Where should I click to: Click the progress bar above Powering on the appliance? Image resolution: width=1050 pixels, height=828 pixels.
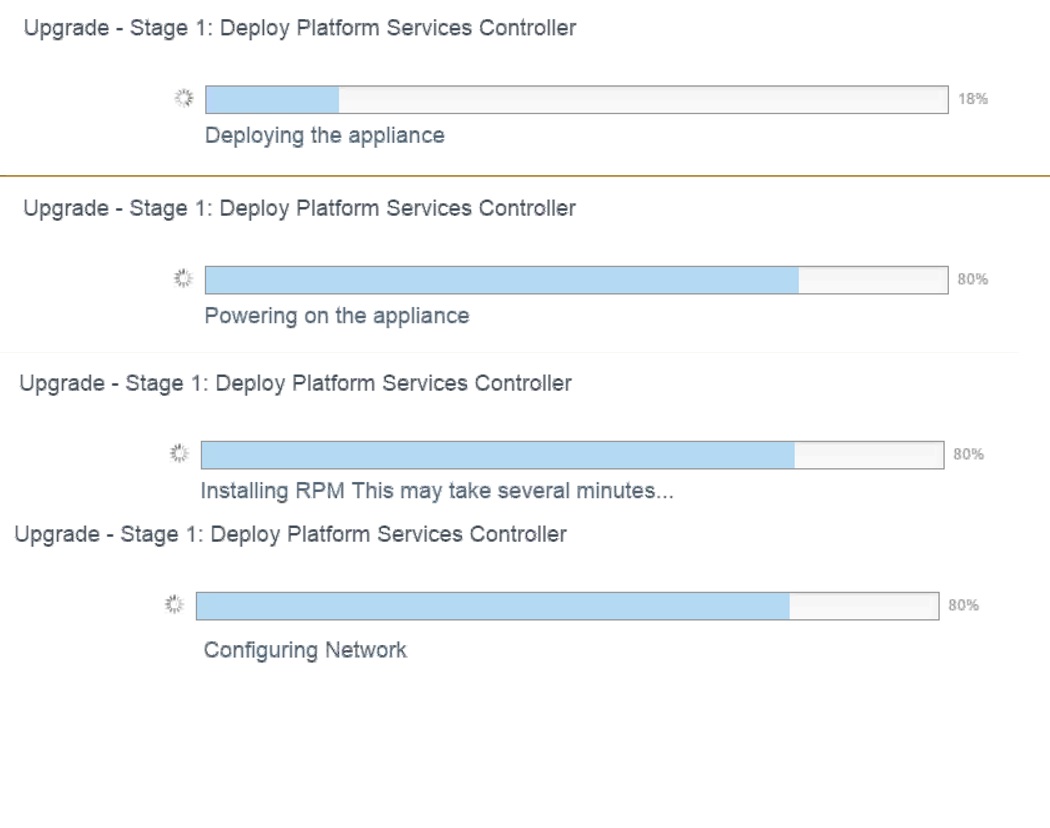click(576, 280)
